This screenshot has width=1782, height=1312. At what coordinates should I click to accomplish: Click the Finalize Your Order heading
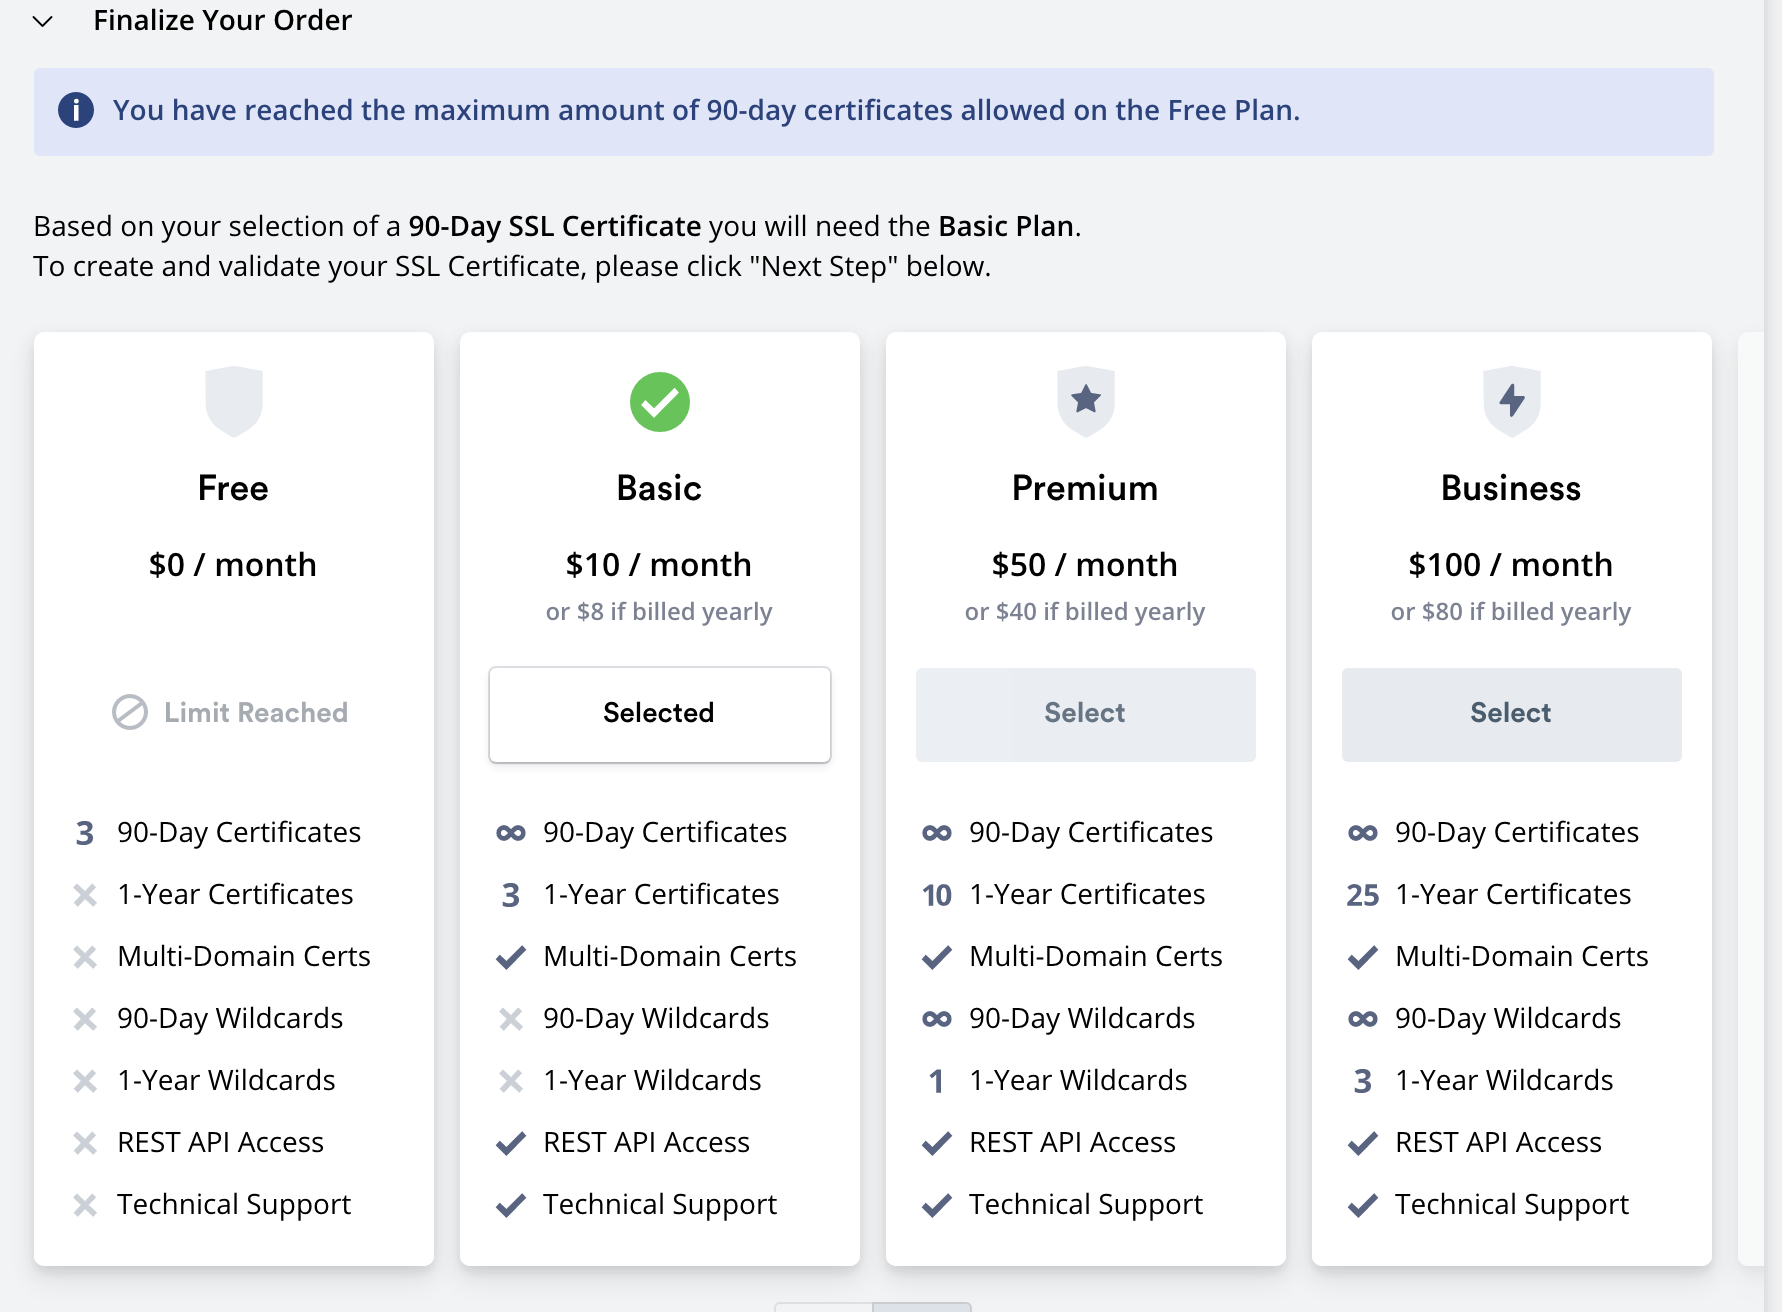[222, 21]
